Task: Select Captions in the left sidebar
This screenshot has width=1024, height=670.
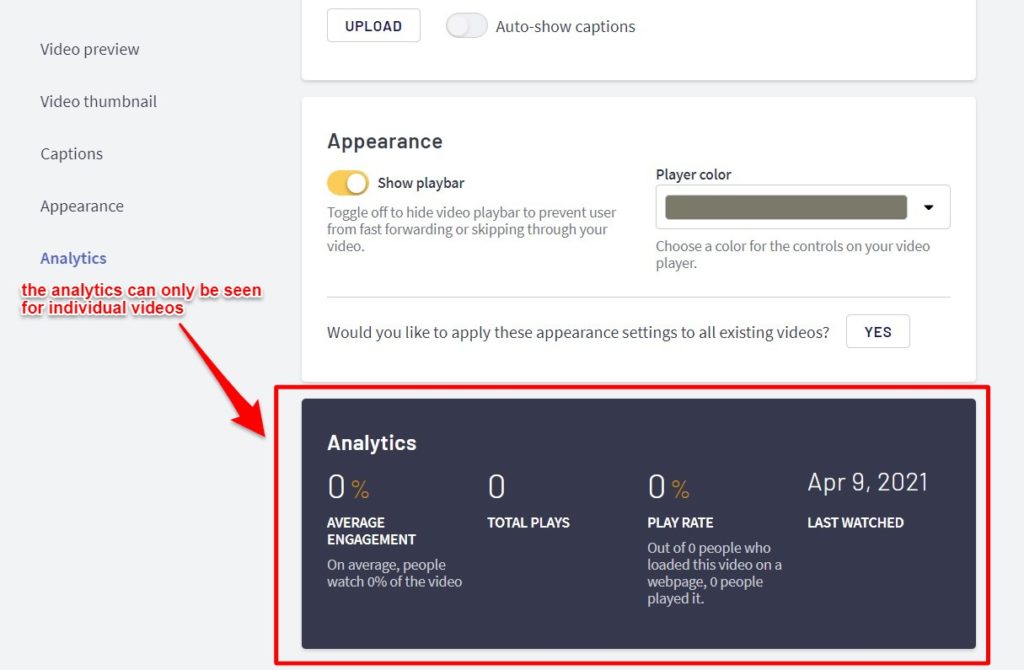Action: point(71,154)
